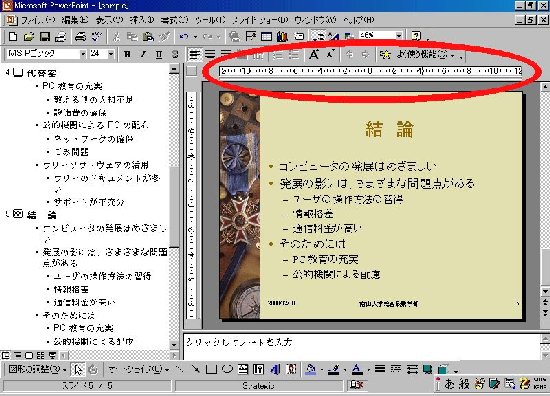Cut the selection with the scissors icon
The width and height of the screenshot is (550, 396).
click(116, 36)
